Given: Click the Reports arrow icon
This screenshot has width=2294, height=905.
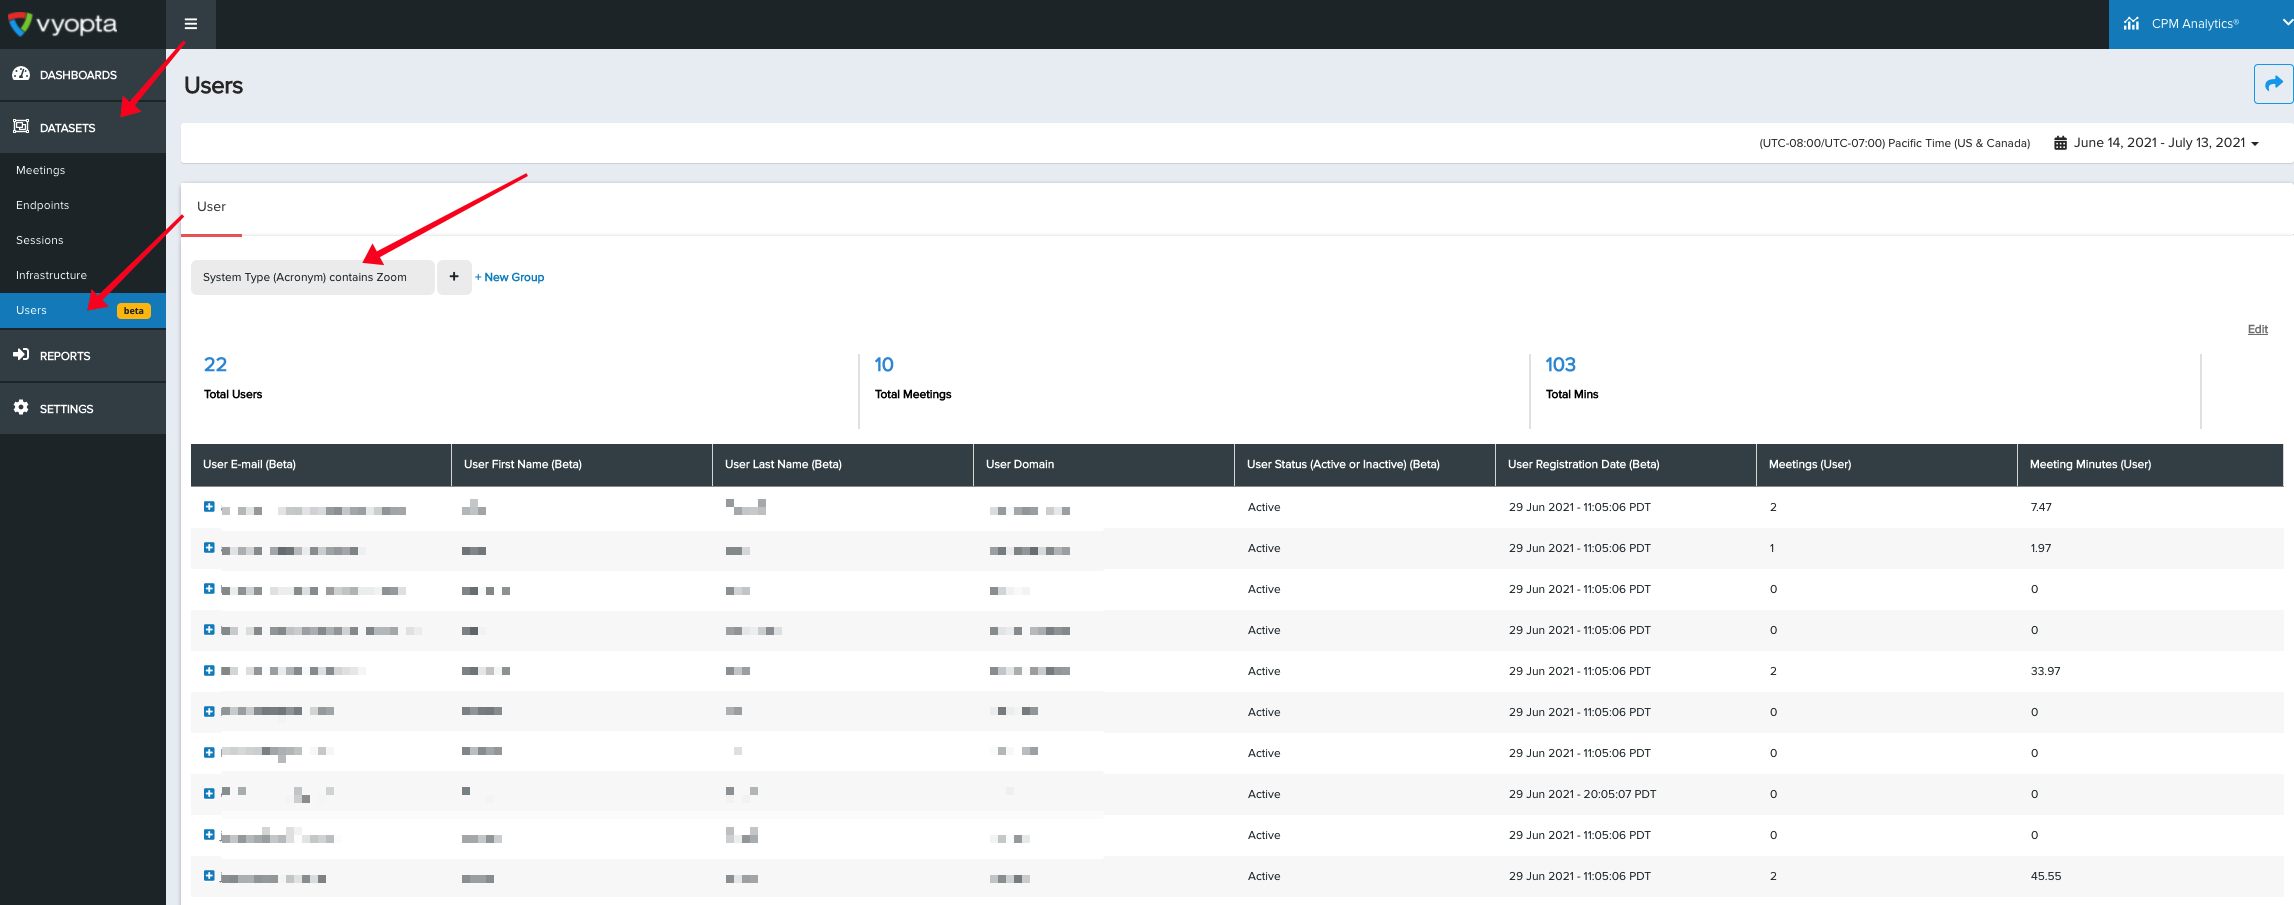Looking at the screenshot, I should 21,355.
